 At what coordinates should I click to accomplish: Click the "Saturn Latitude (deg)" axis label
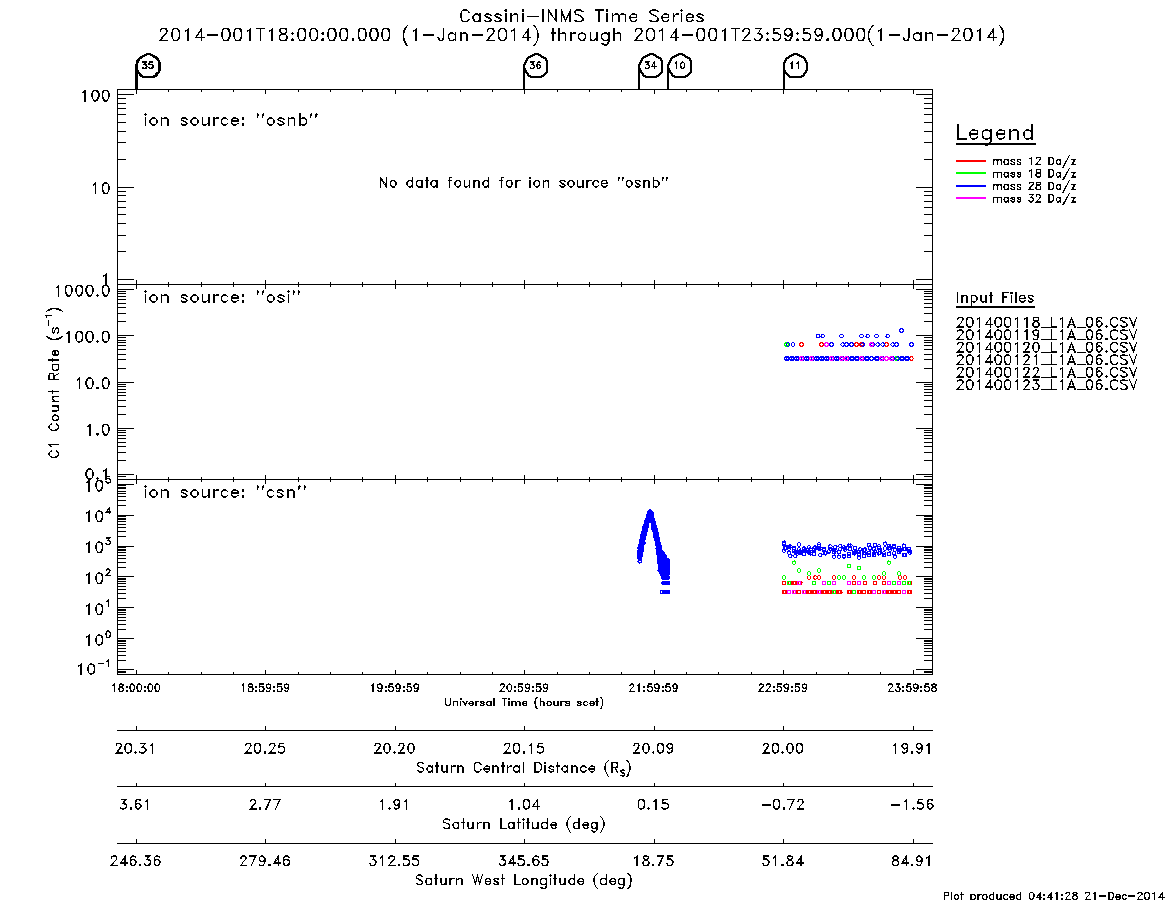524,824
